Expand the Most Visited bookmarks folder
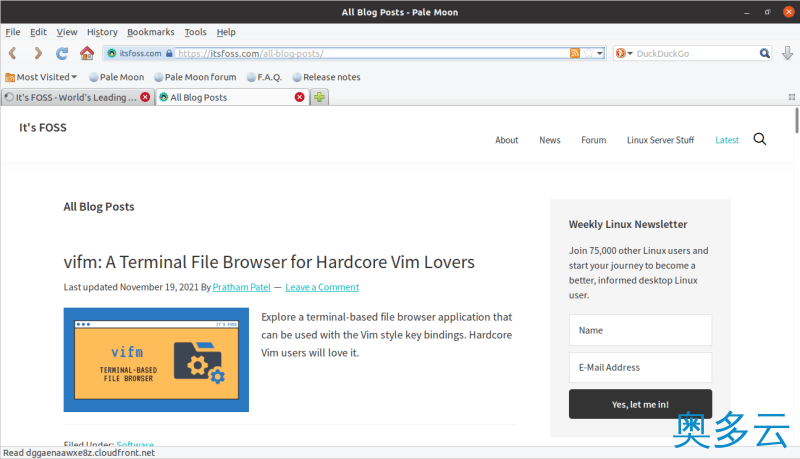800x459 pixels. [x=41, y=77]
